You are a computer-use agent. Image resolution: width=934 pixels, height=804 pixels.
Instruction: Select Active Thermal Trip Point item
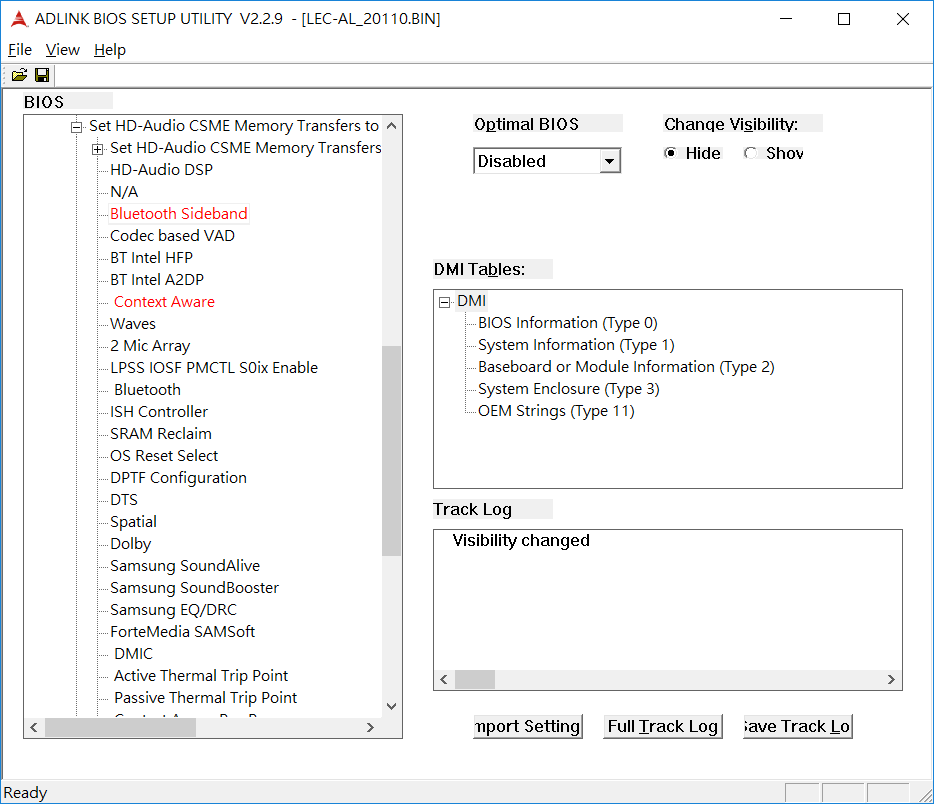pos(201,677)
